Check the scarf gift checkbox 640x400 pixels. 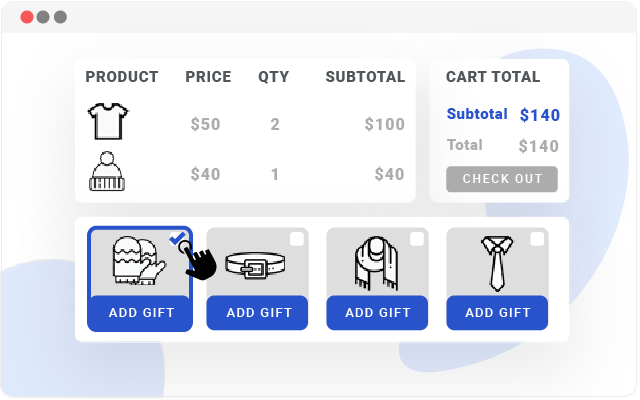point(417,238)
